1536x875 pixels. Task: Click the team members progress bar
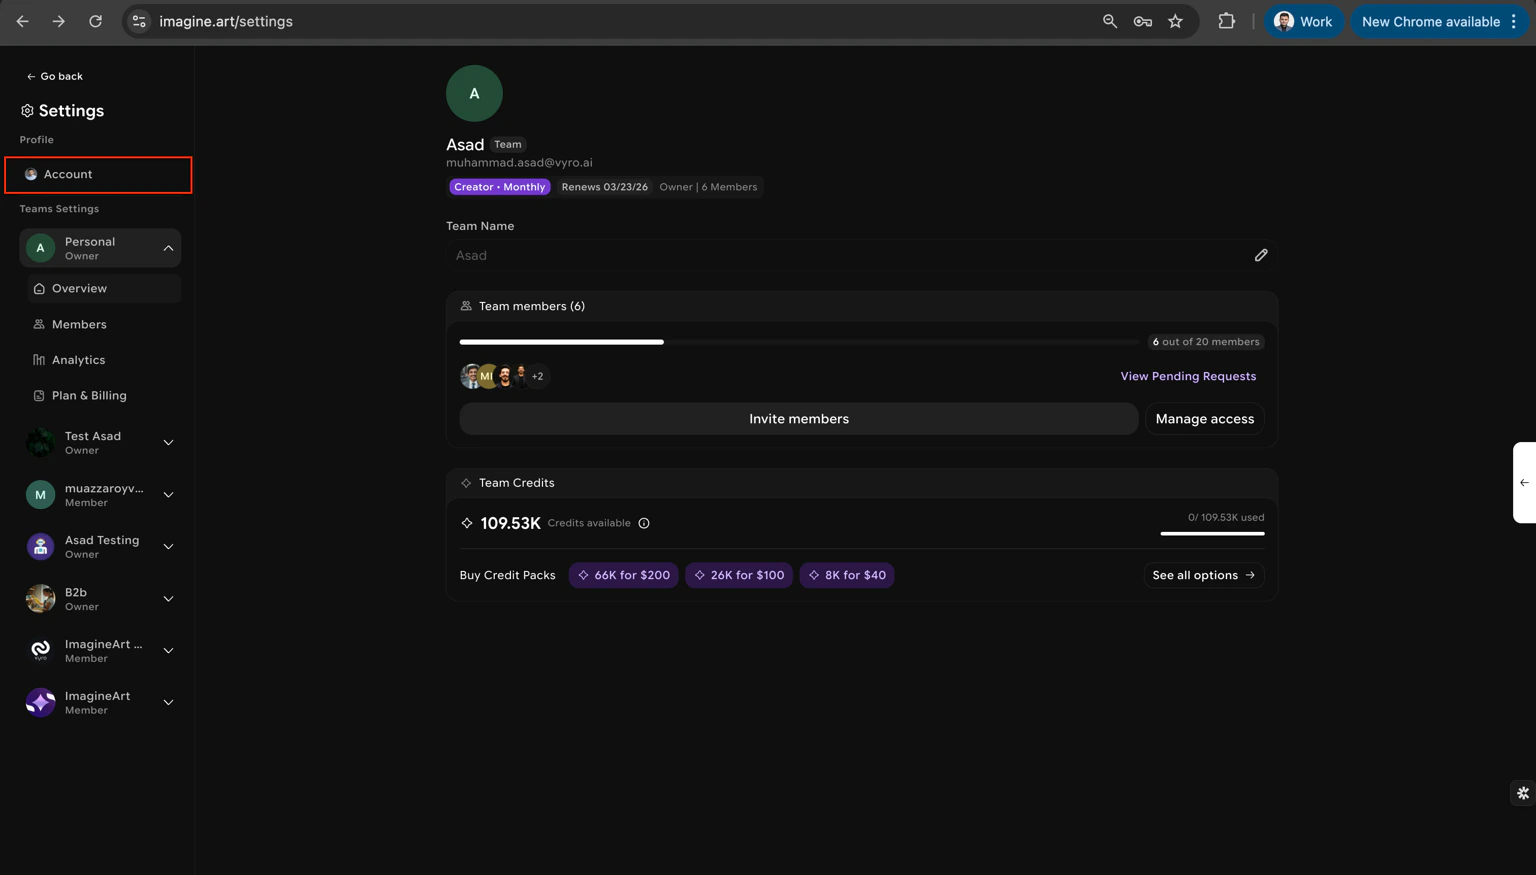coord(798,342)
